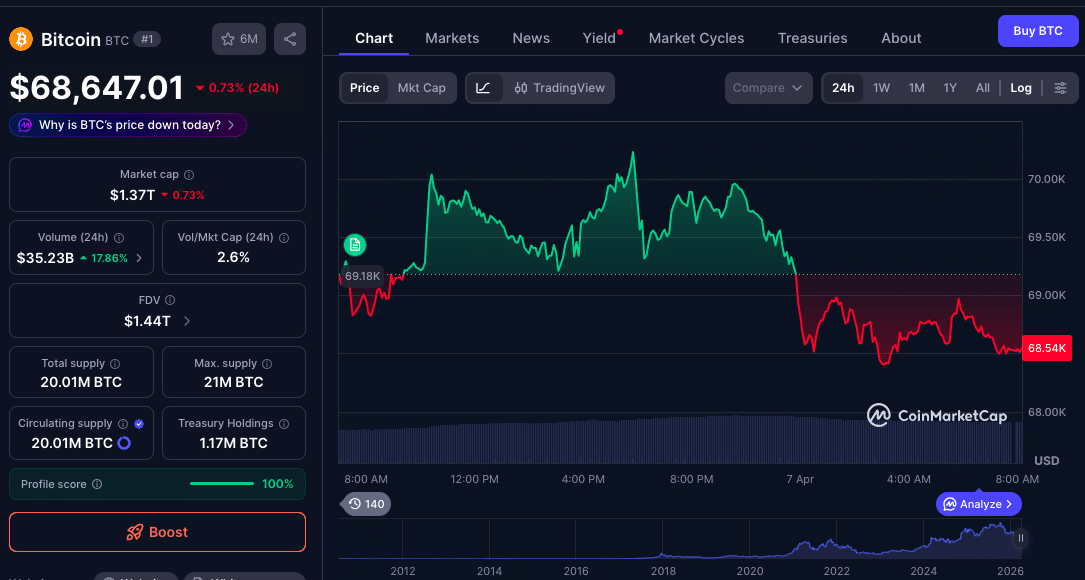Open the Market Cycles tab
This screenshot has height=580, width=1085.
[x=696, y=38]
